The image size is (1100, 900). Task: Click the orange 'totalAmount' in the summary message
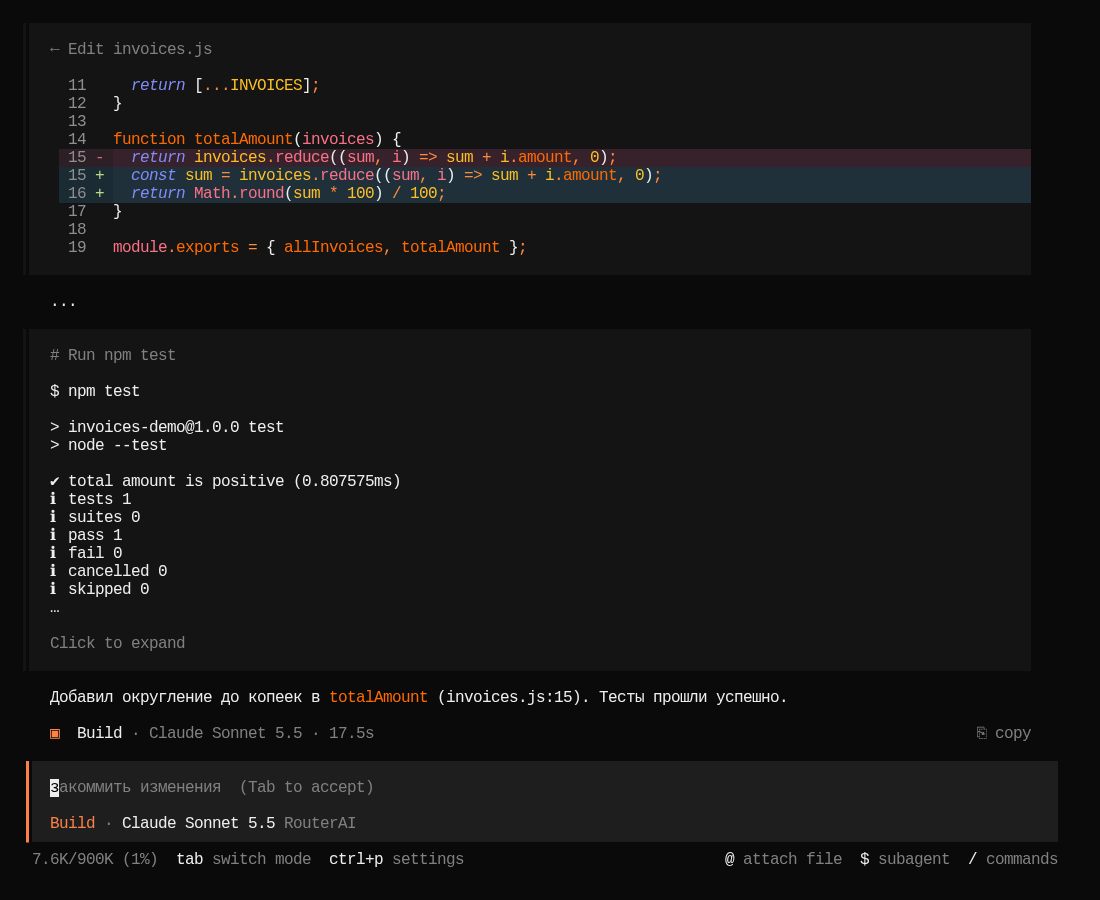tap(378, 697)
